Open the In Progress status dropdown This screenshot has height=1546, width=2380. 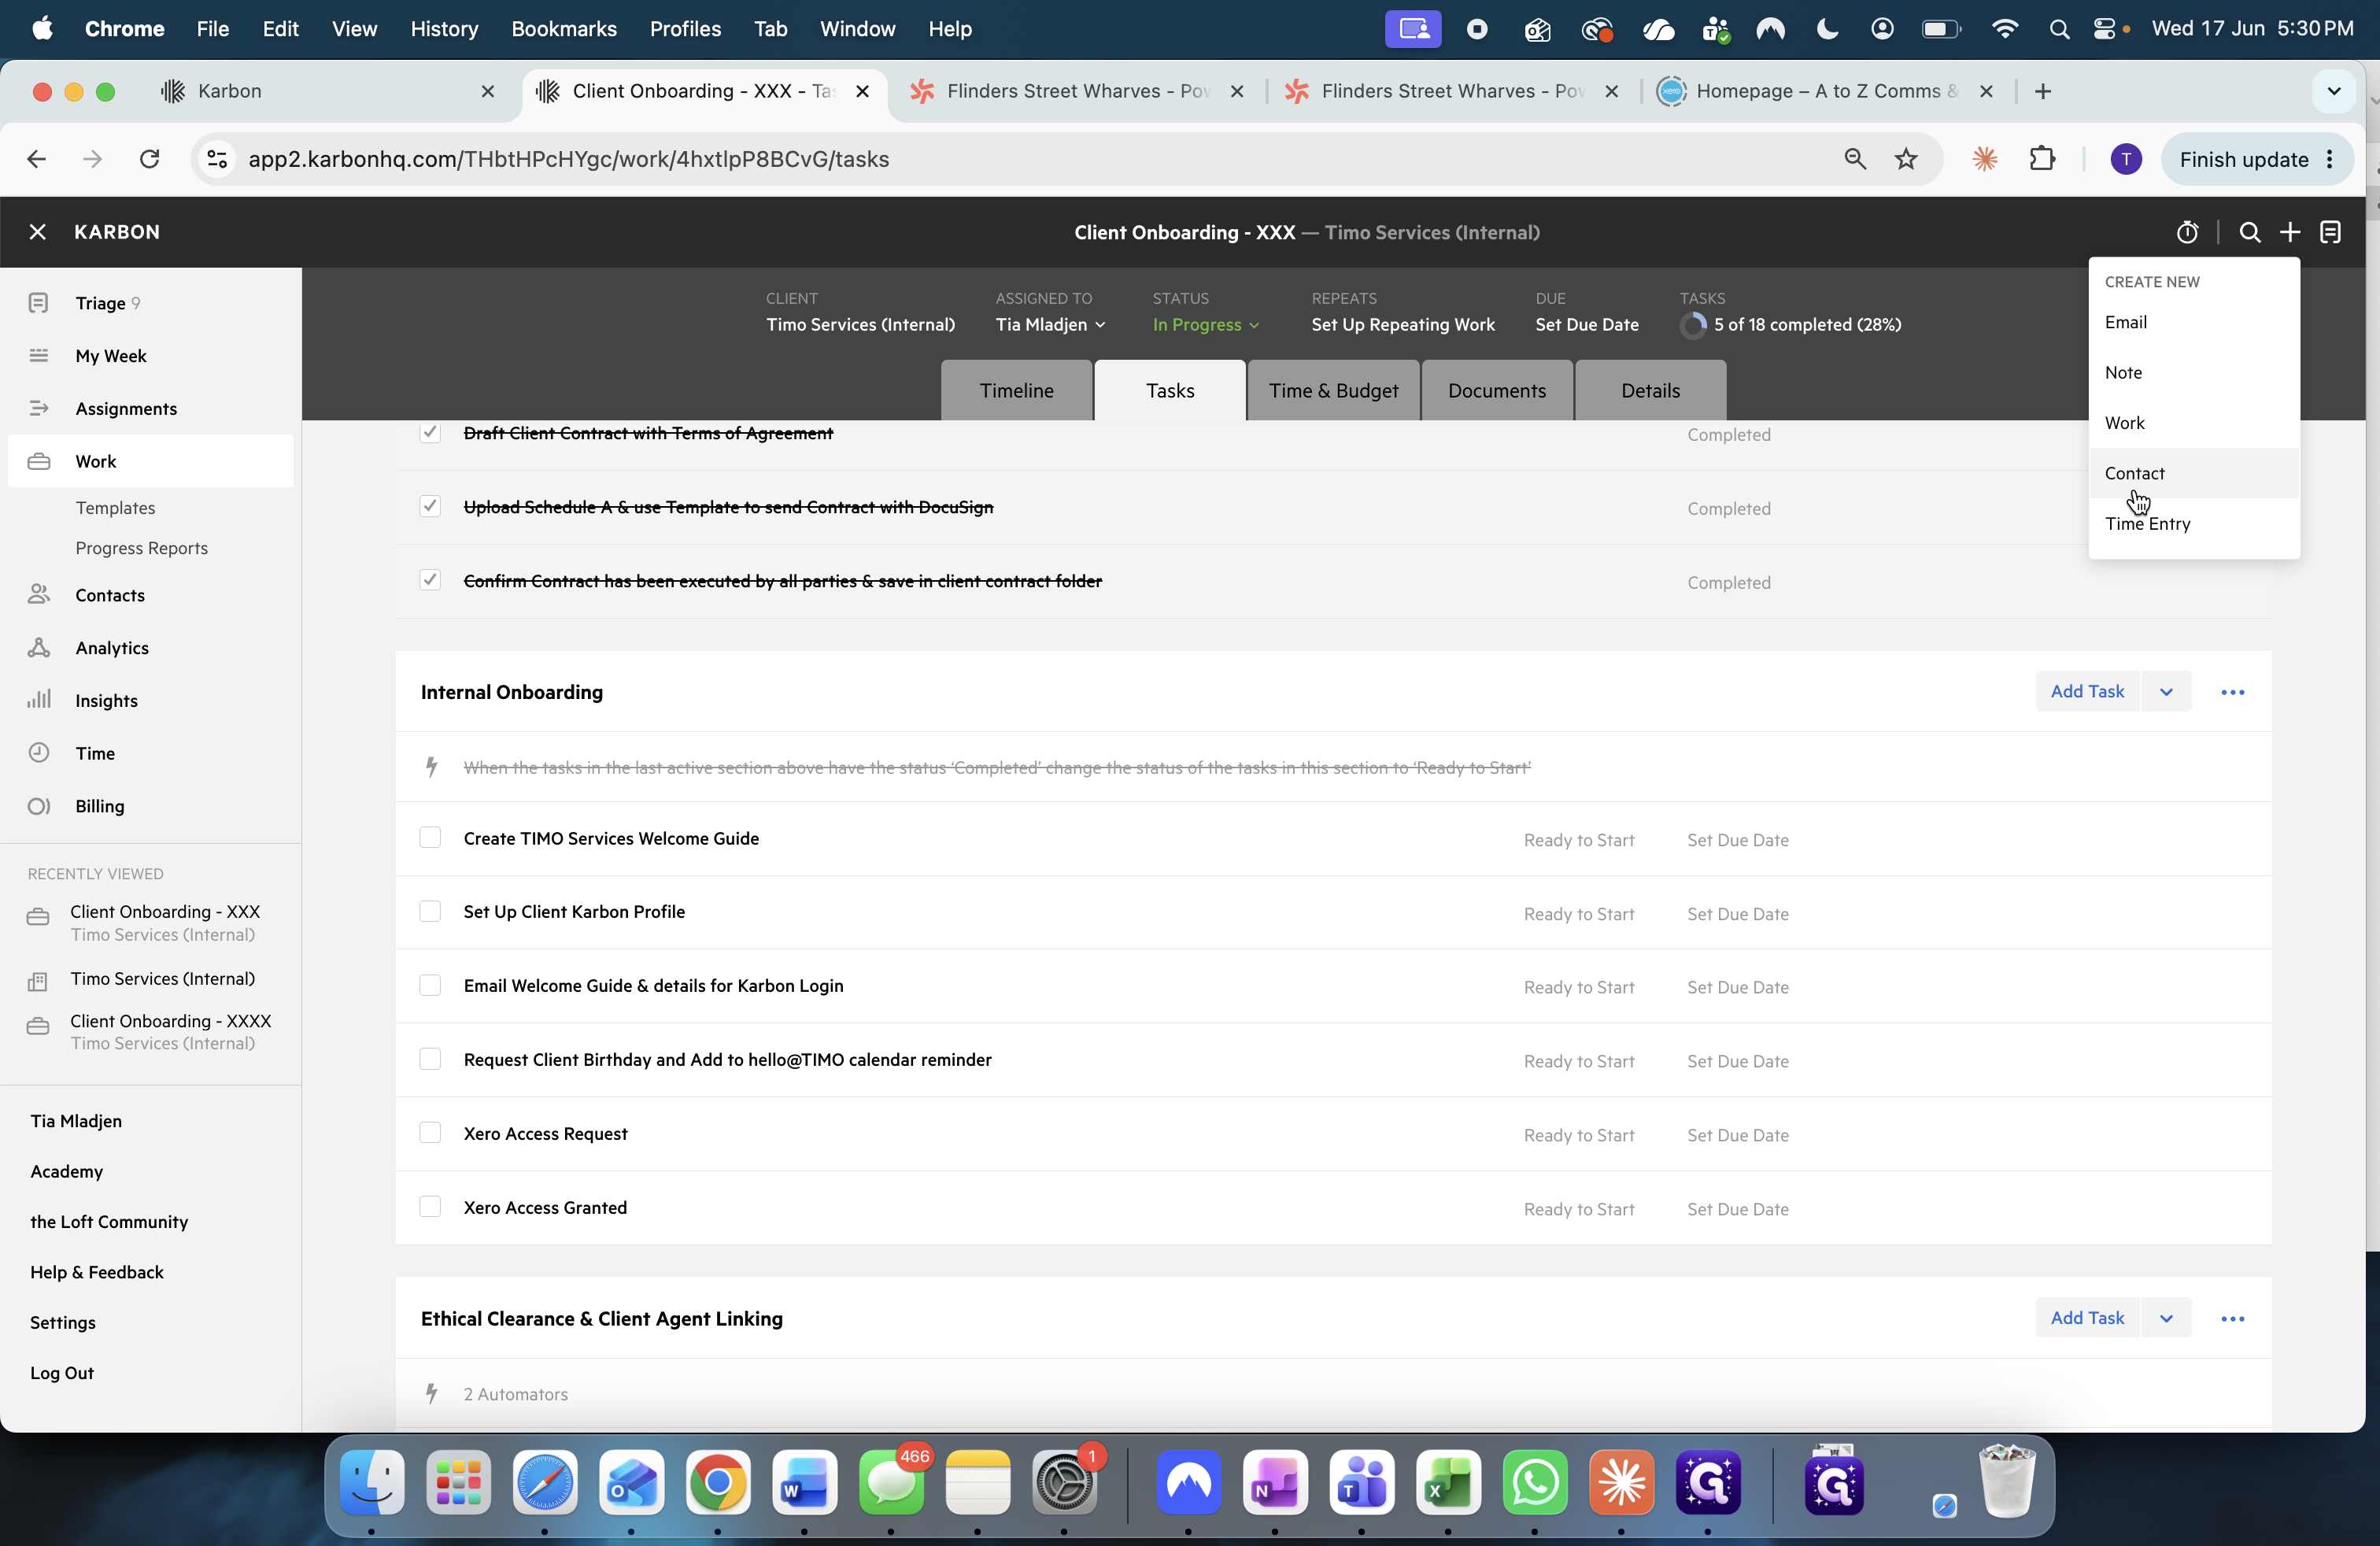(1206, 325)
